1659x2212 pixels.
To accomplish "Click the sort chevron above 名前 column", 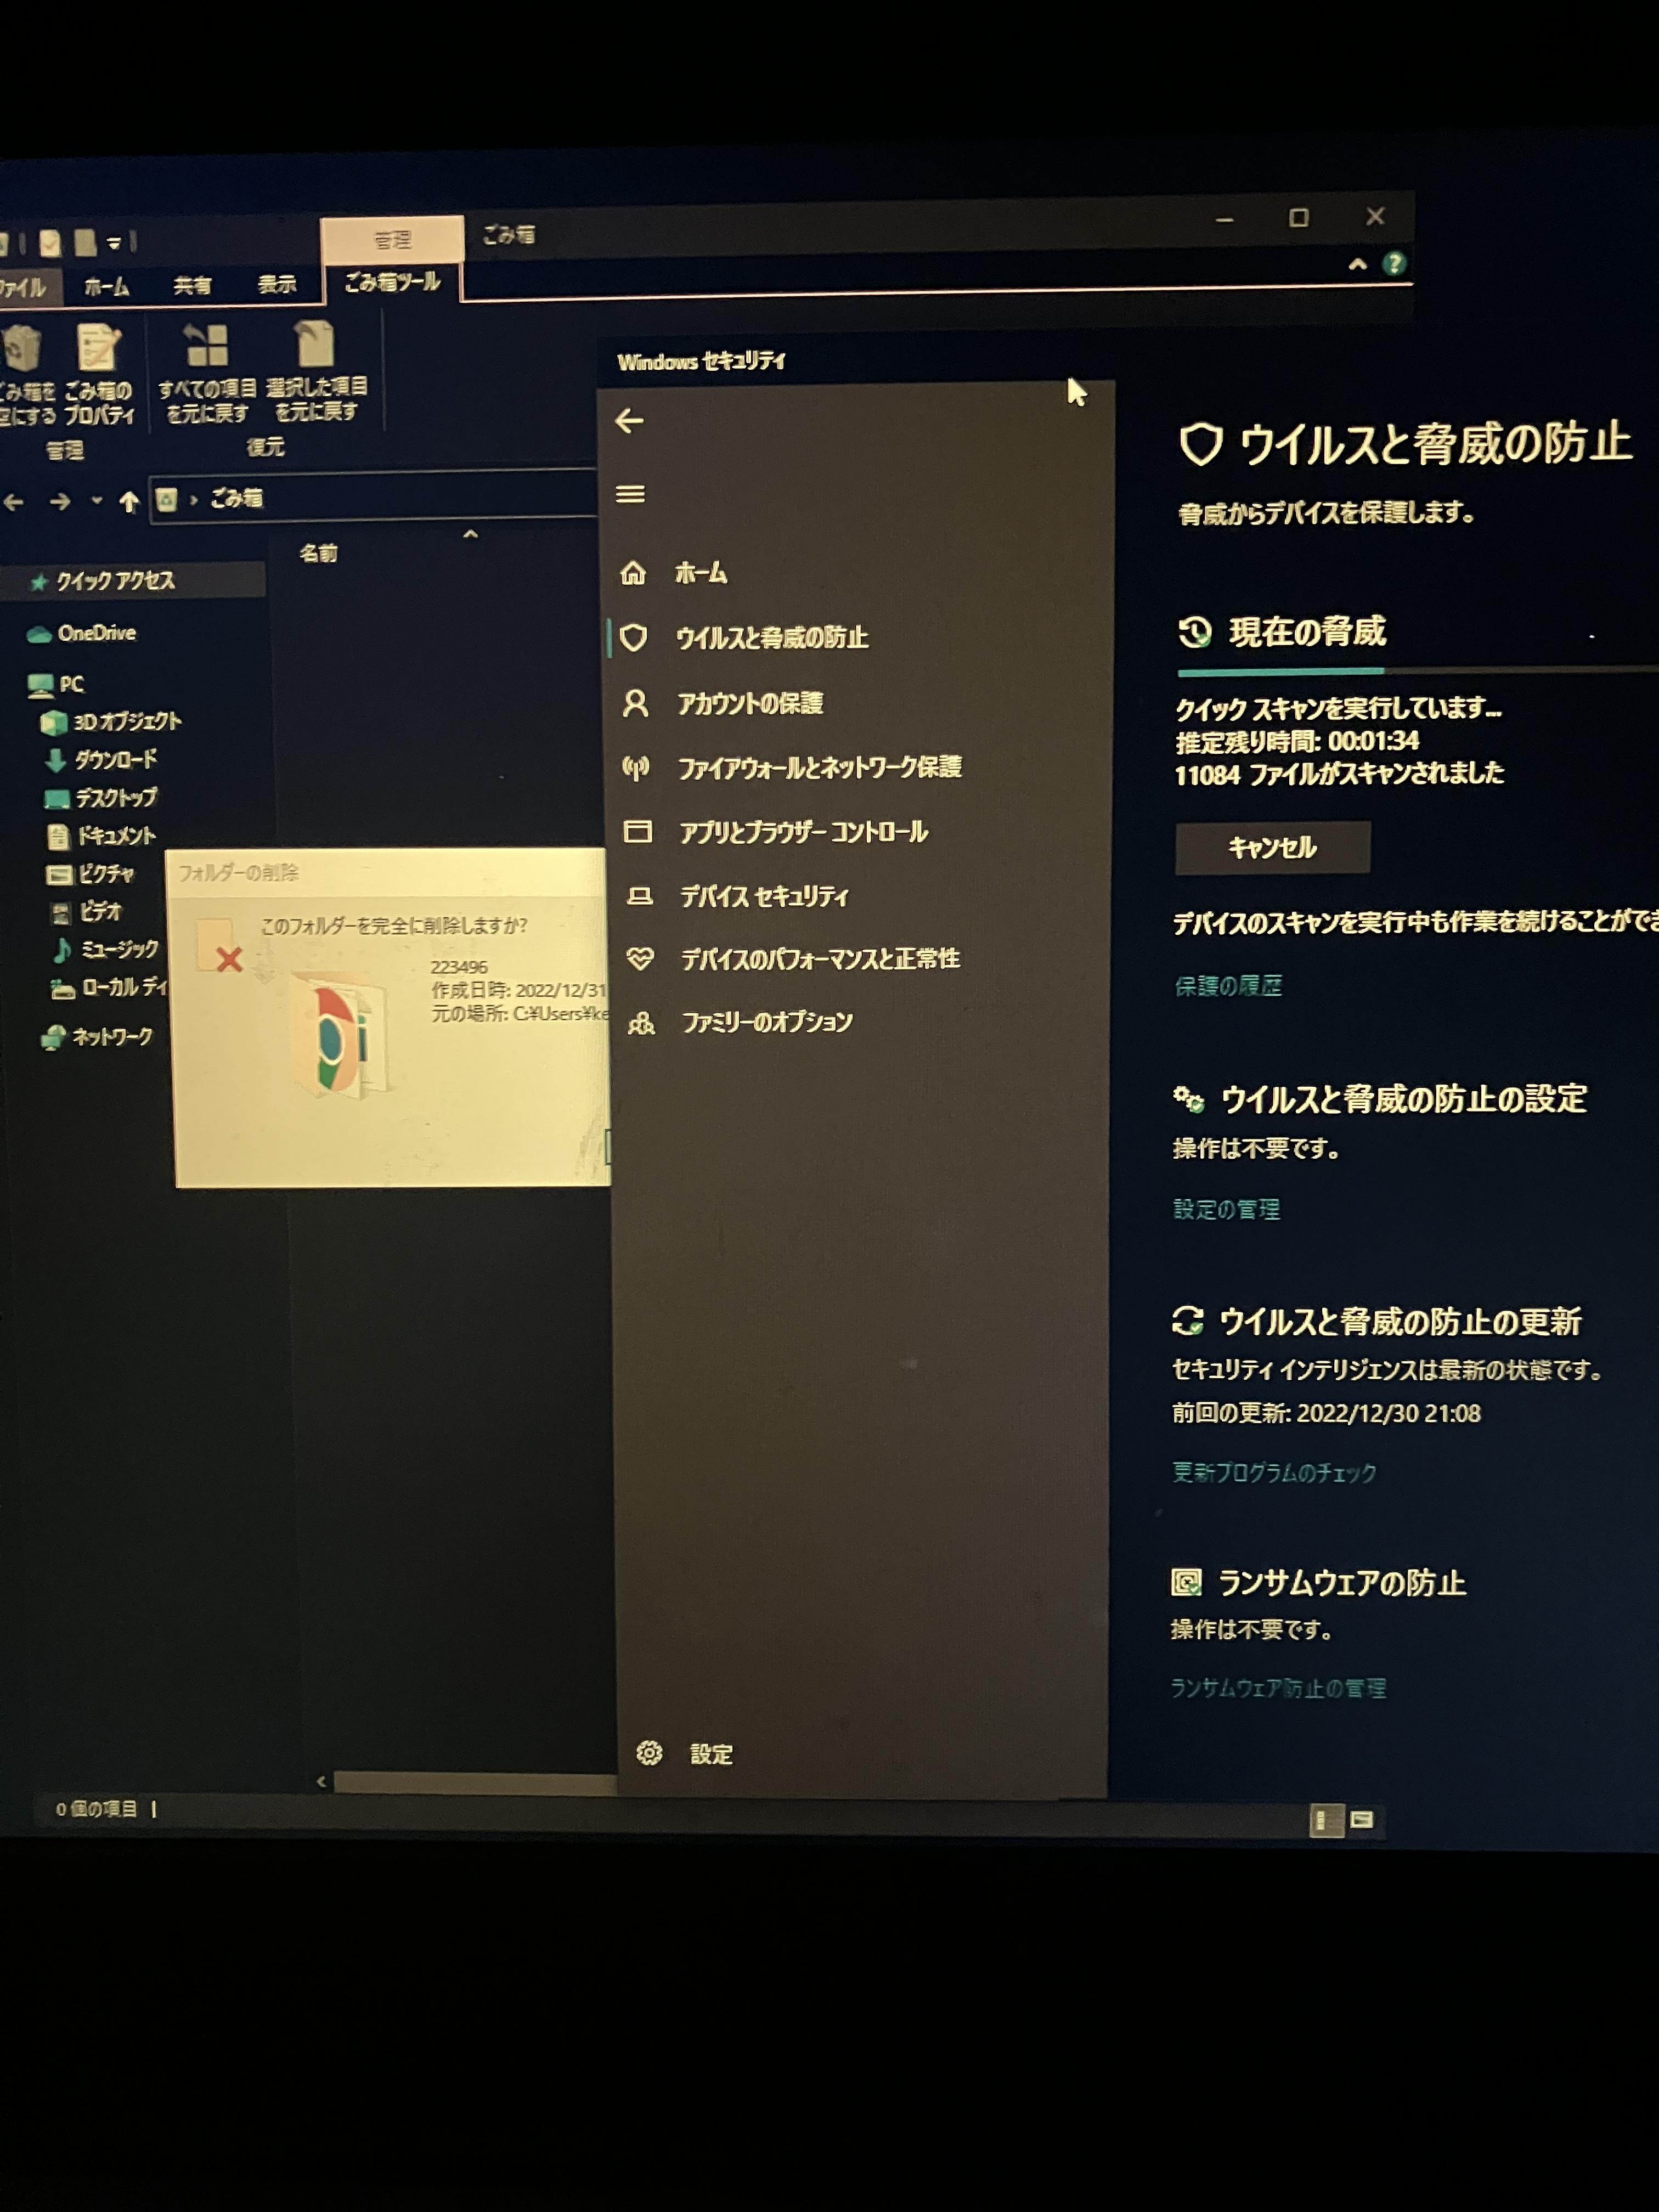I will (470, 535).
